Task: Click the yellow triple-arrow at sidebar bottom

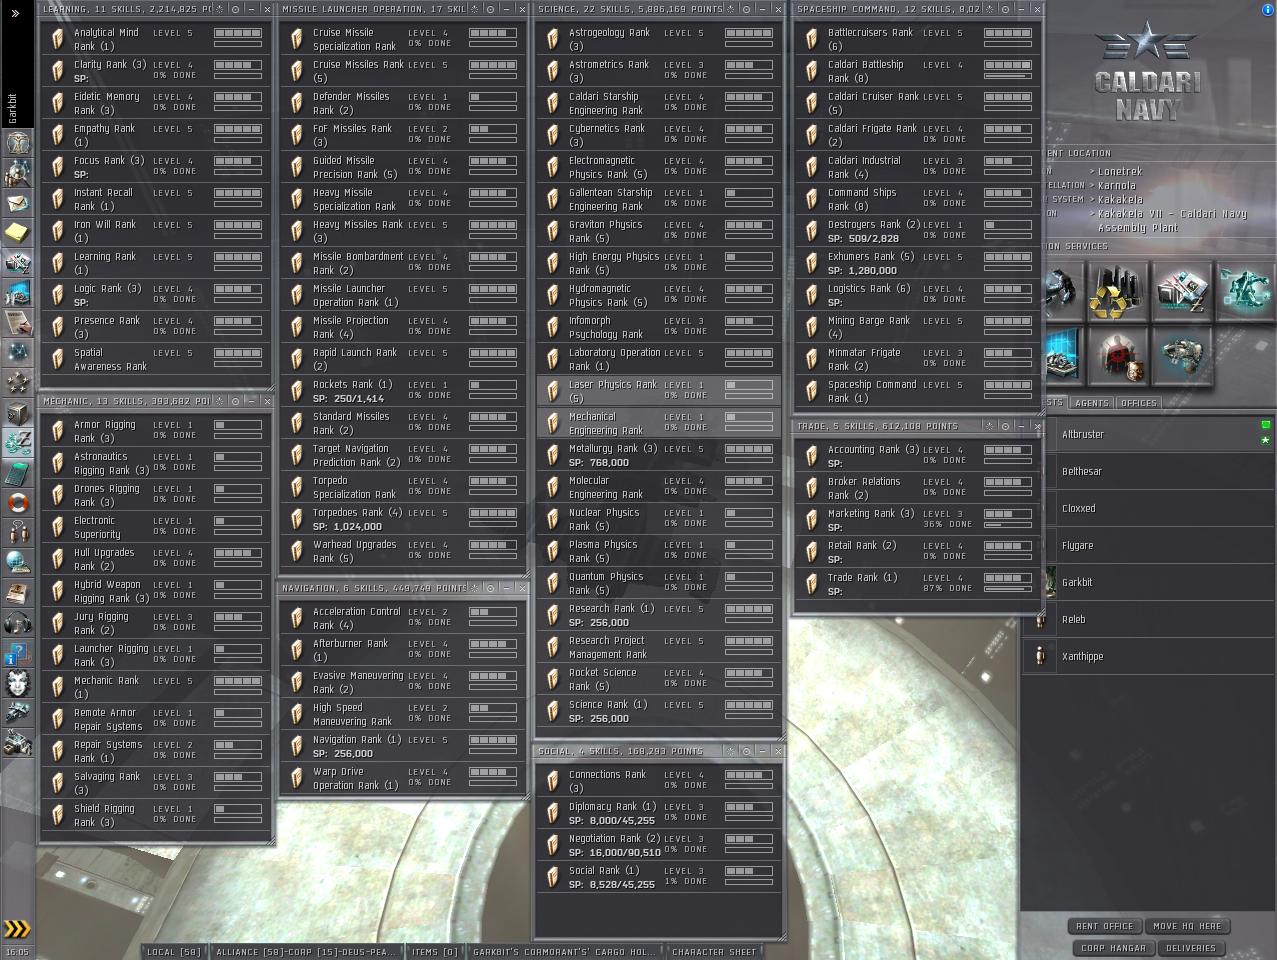Action: point(17,929)
